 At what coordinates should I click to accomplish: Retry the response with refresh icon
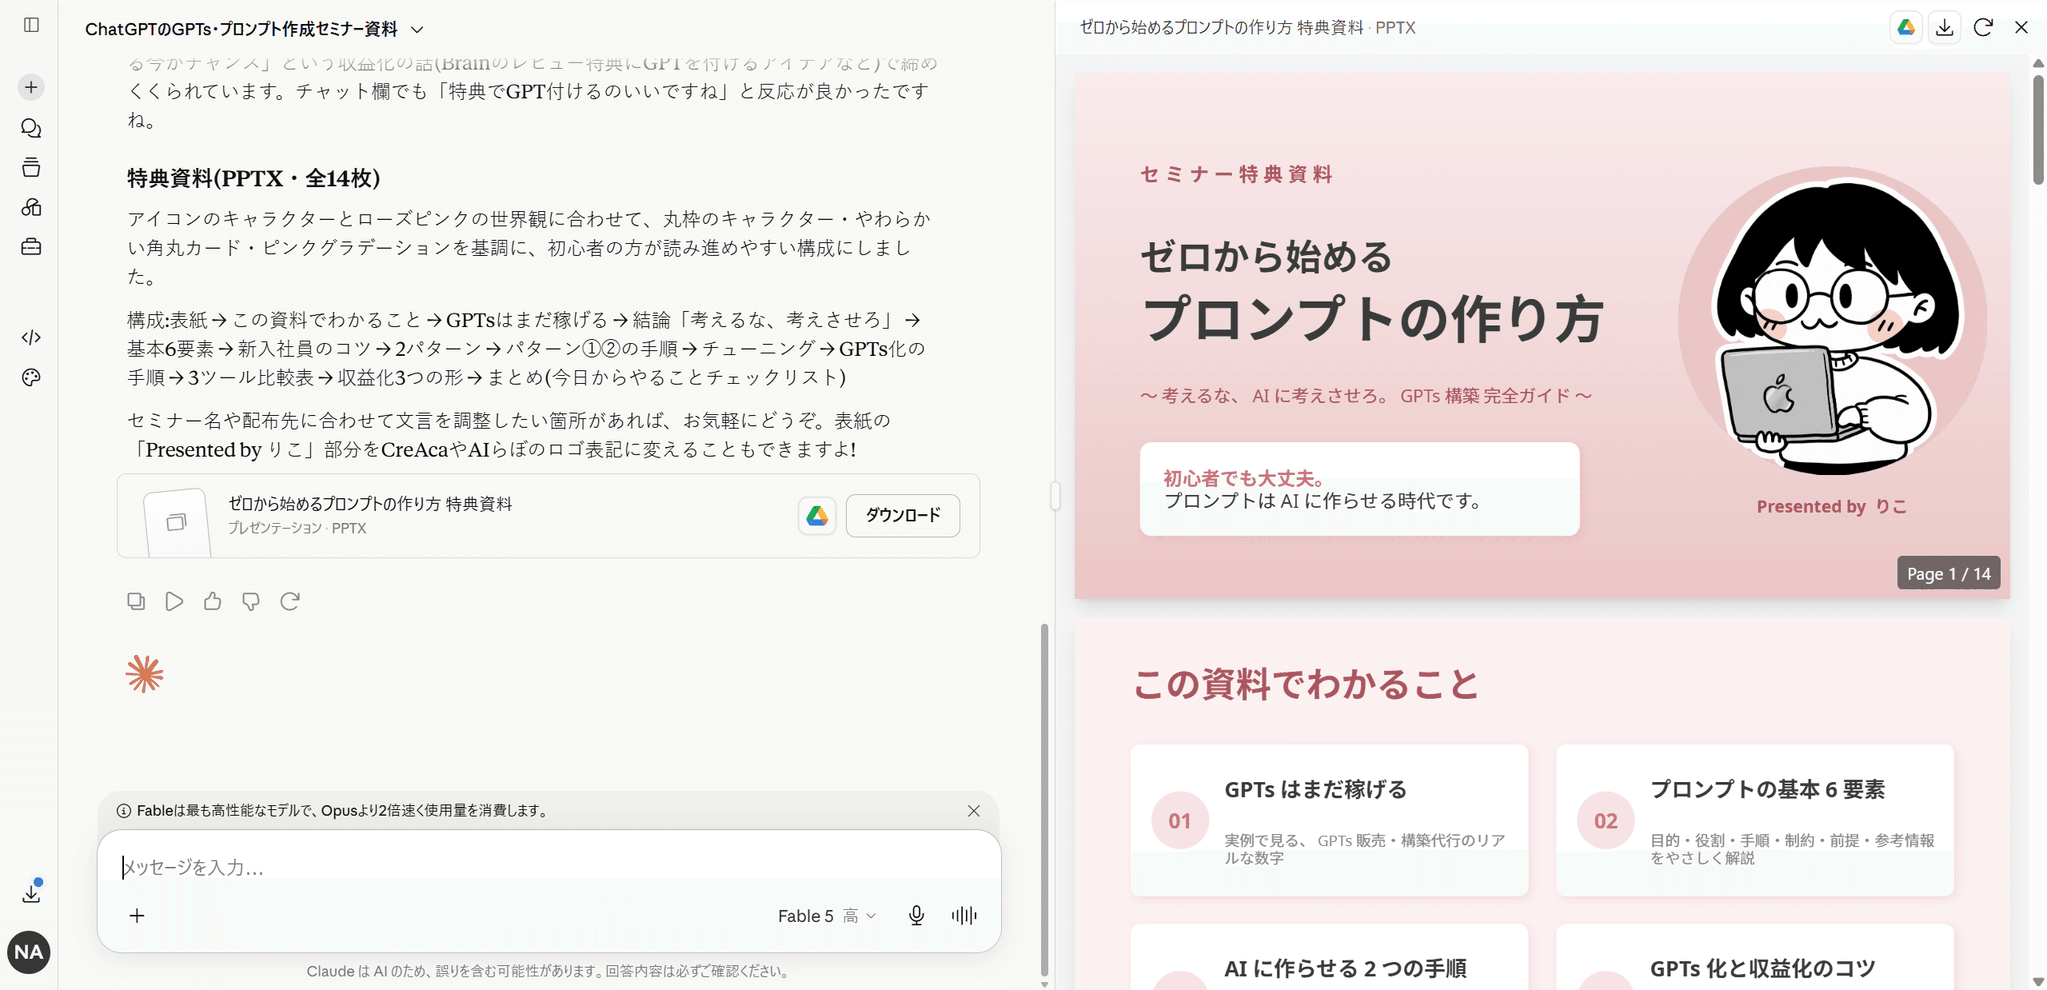click(x=290, y=601)
